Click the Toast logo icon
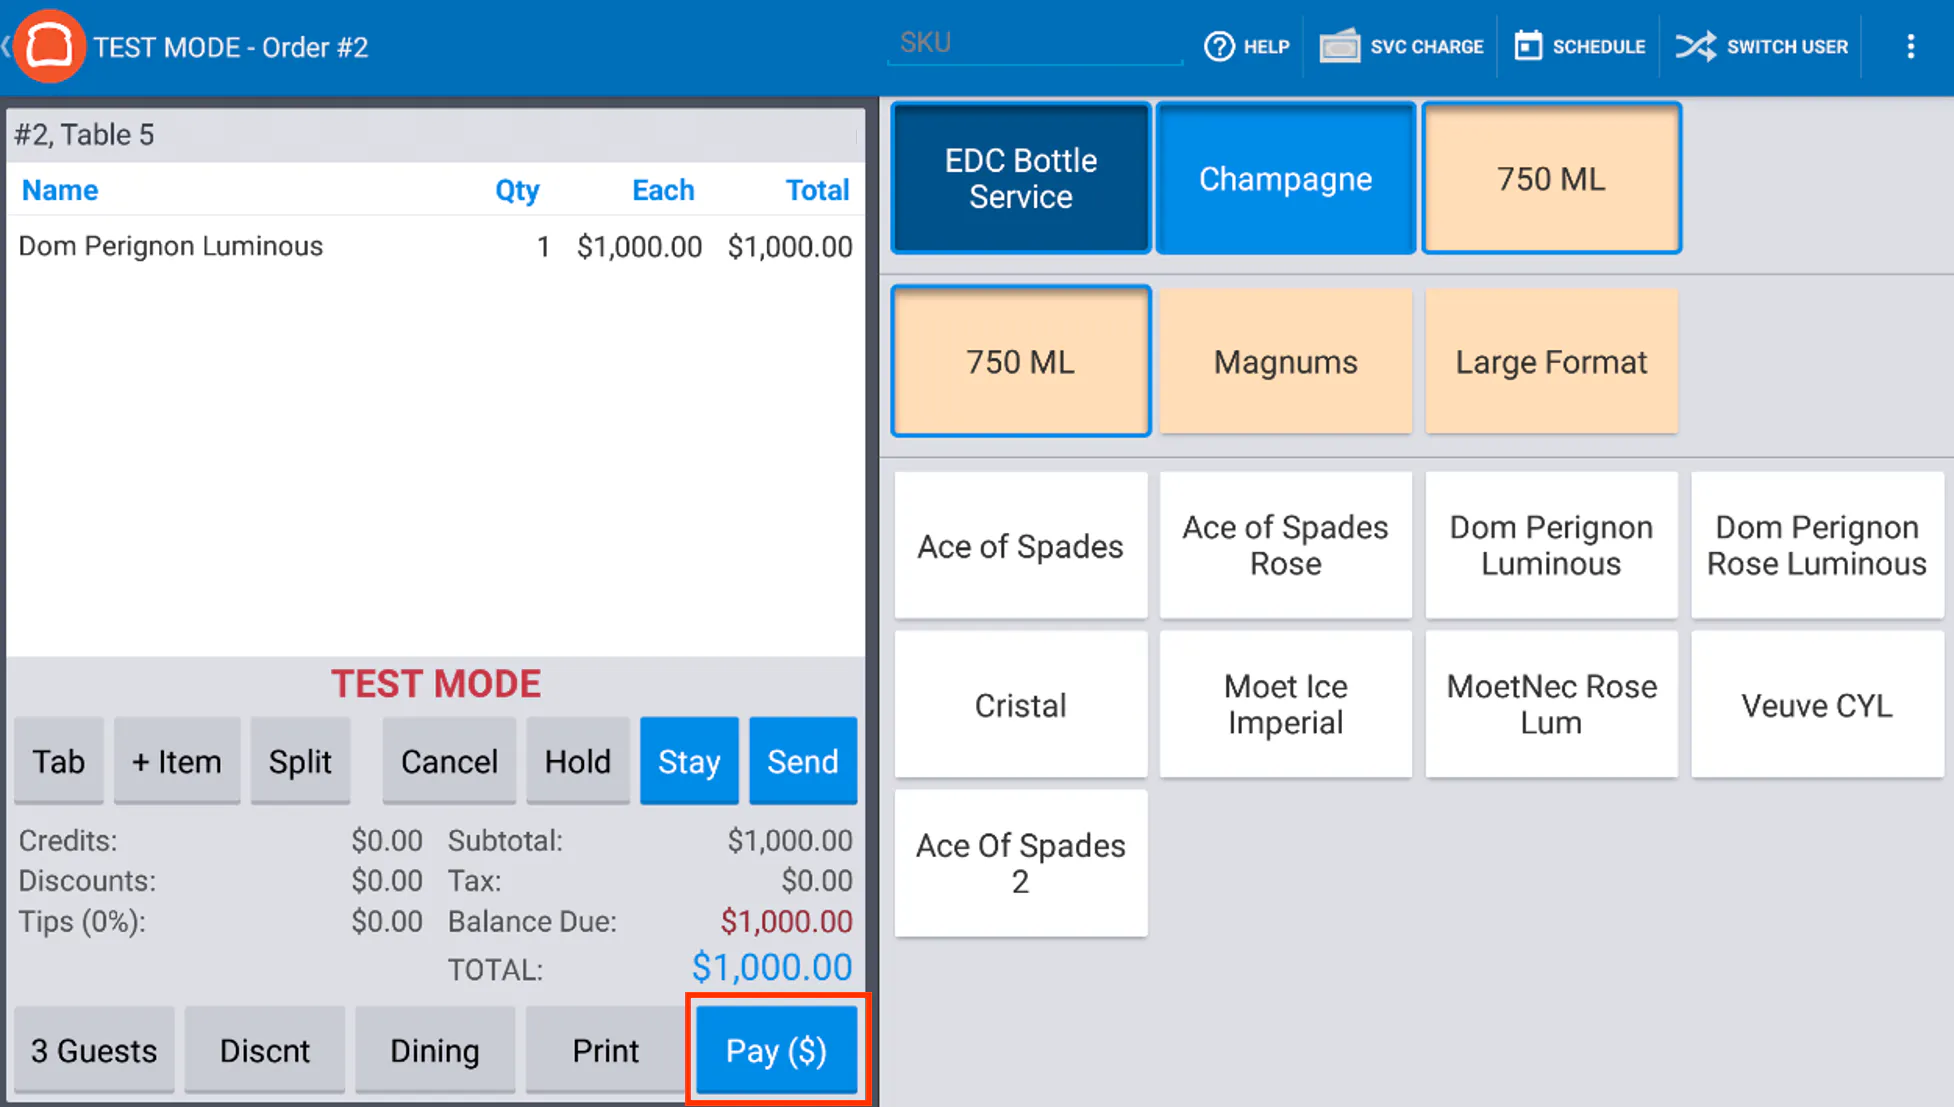This screenshot has height=1107, width=1954. point(49,46)
